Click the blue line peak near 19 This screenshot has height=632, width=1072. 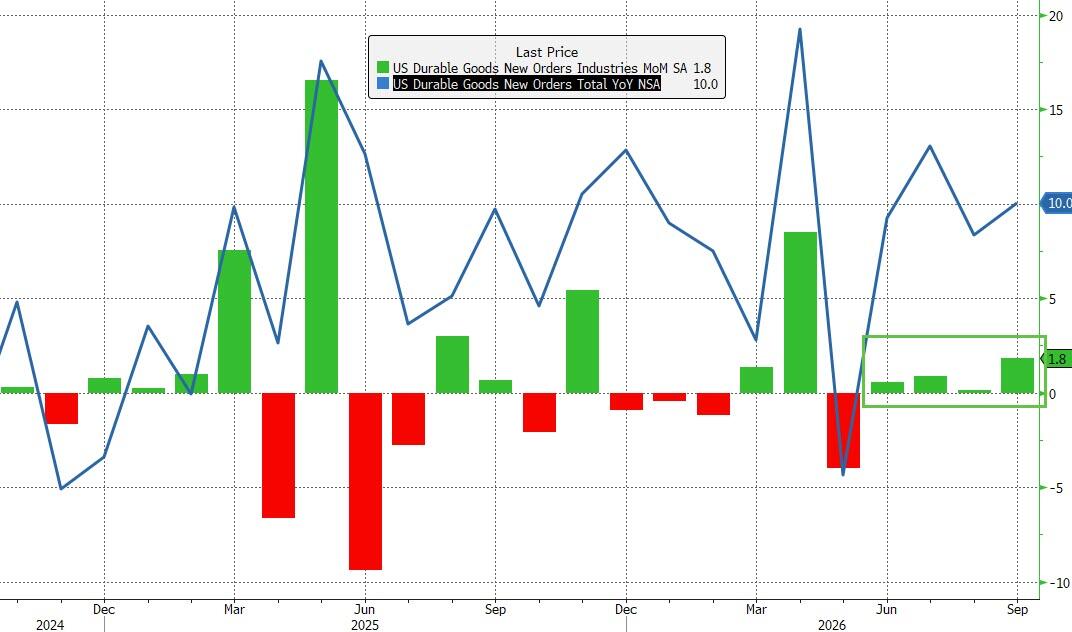point(799,29)
